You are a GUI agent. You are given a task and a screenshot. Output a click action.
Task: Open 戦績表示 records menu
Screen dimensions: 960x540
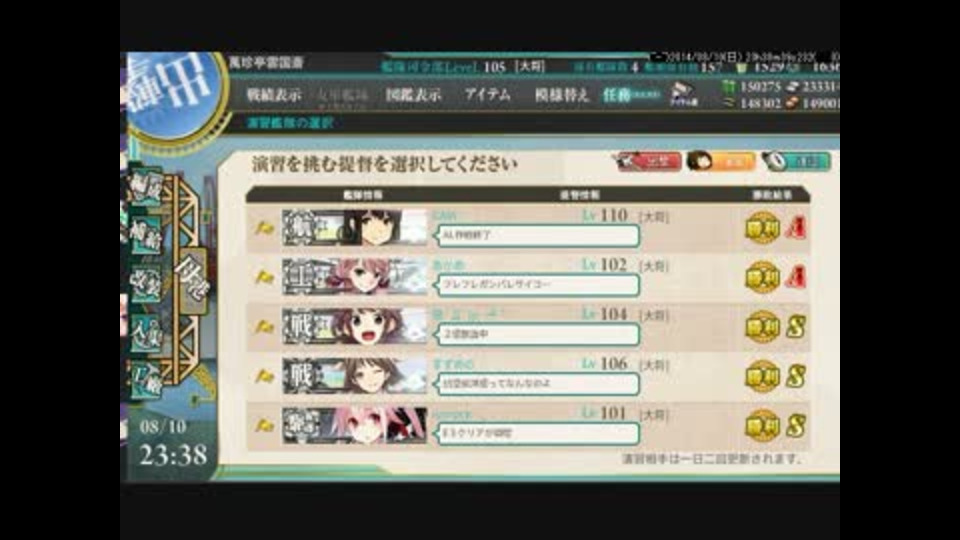pos(274,95)
